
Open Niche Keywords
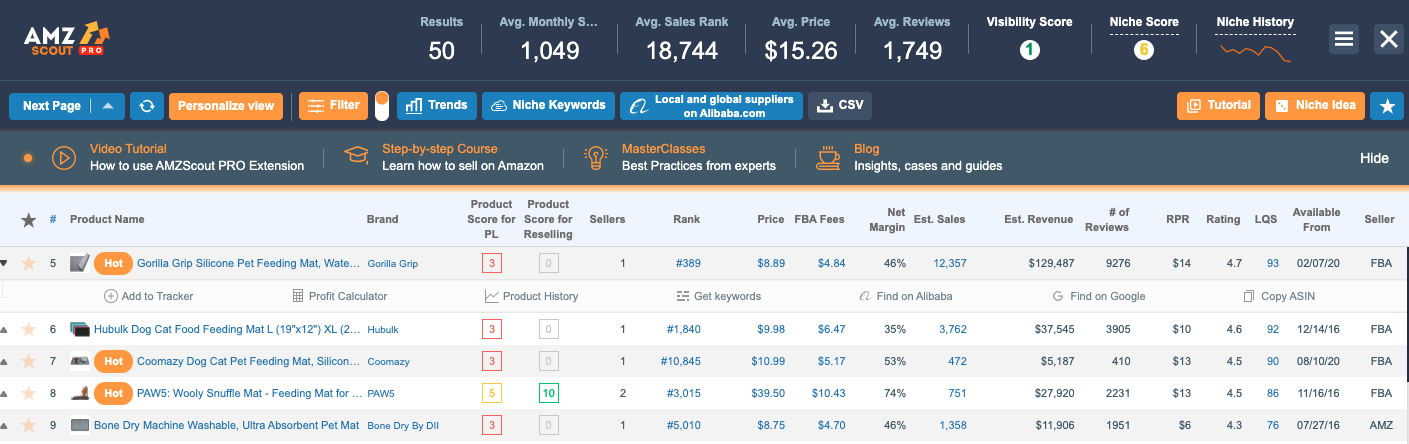(548, 106)
